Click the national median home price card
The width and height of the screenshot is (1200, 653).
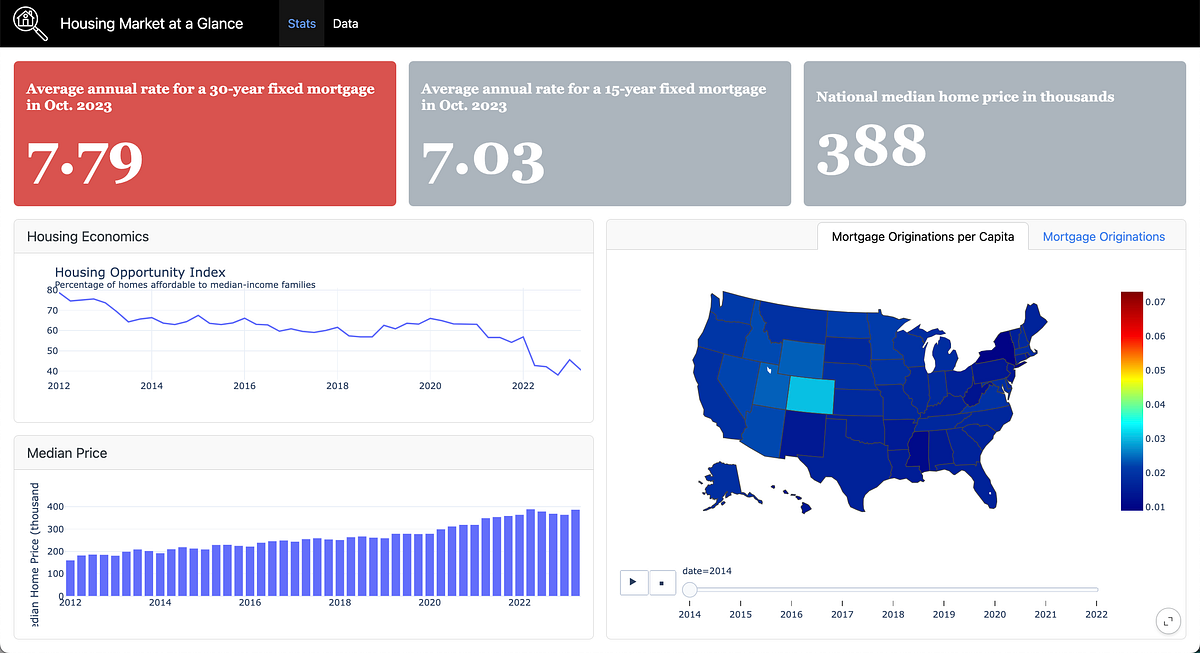(995, 133)
